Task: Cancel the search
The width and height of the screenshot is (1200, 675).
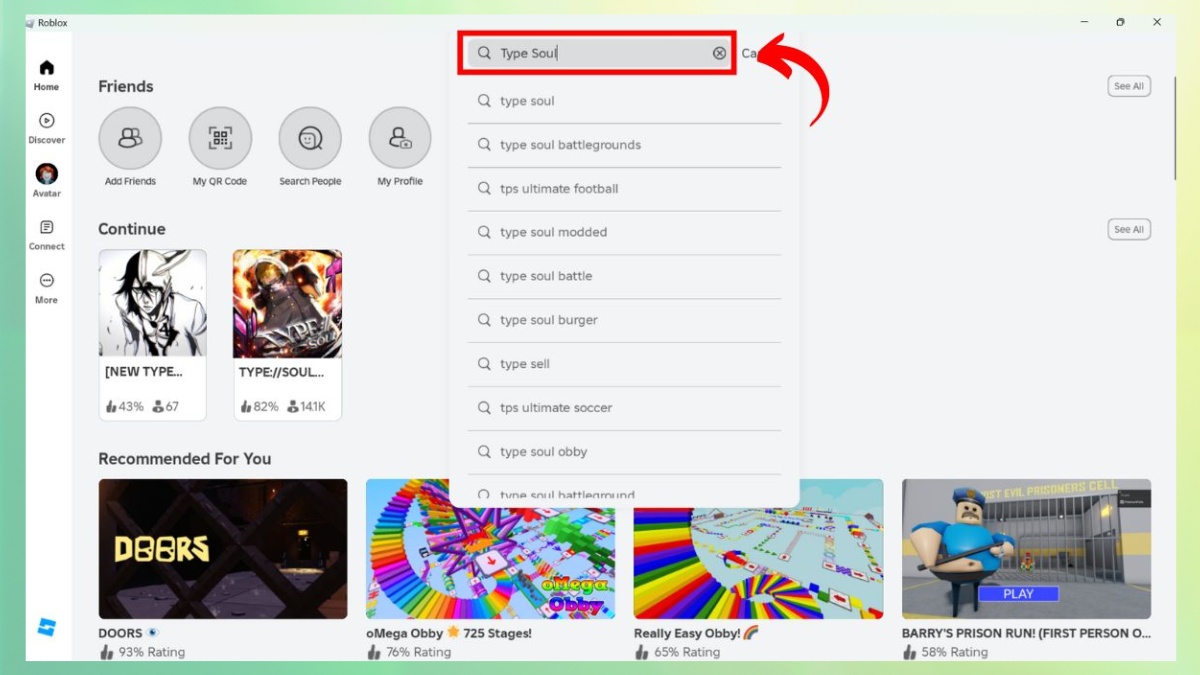Action: (x=750, y=53)
